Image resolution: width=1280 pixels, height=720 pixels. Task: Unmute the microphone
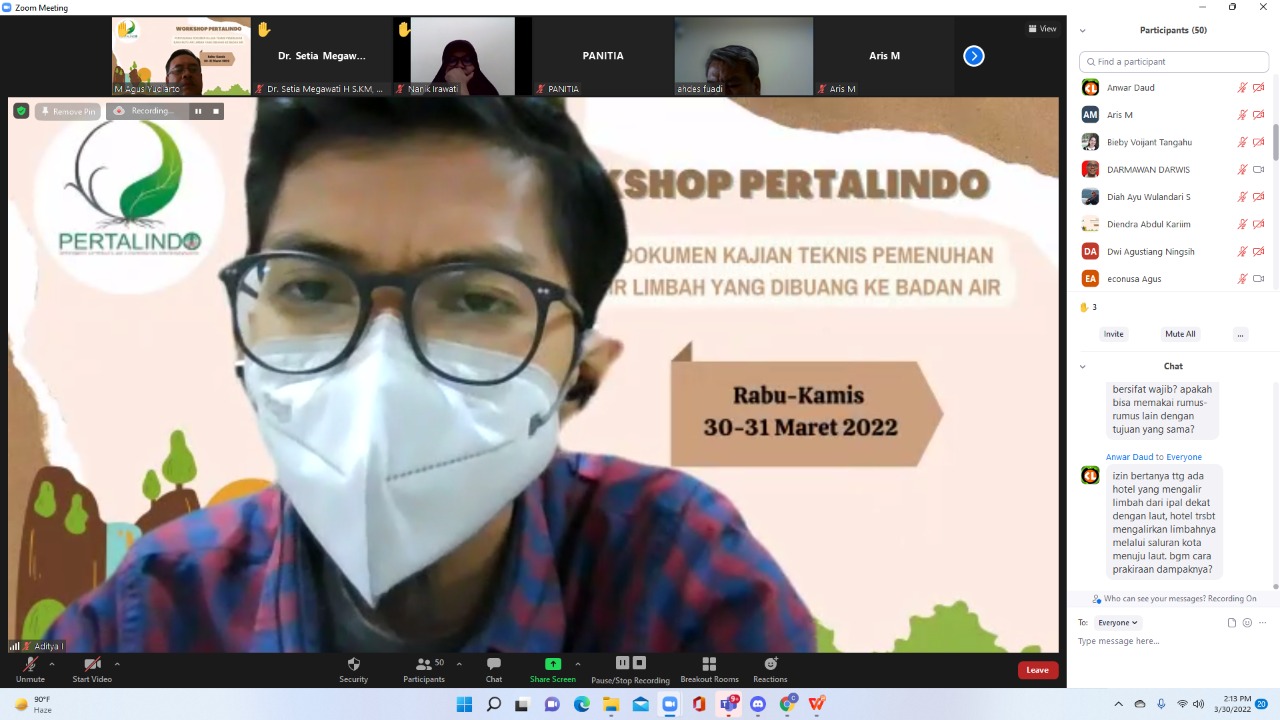[x=30, y=669]
